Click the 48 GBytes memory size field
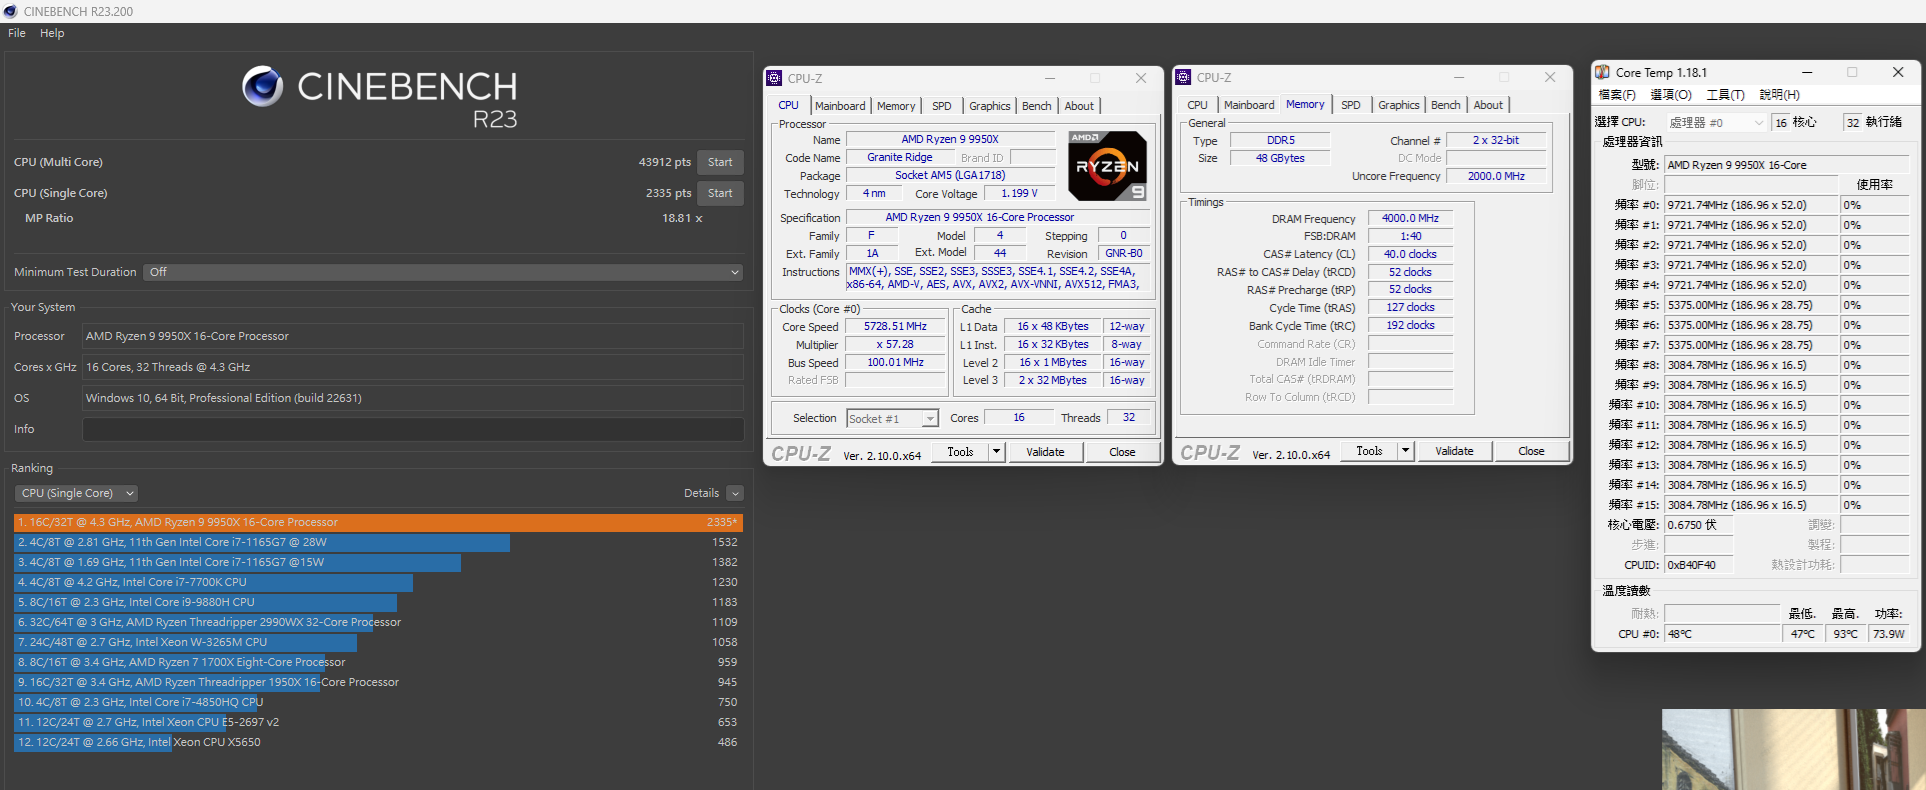1926x790 pixels. [1280, 158]
